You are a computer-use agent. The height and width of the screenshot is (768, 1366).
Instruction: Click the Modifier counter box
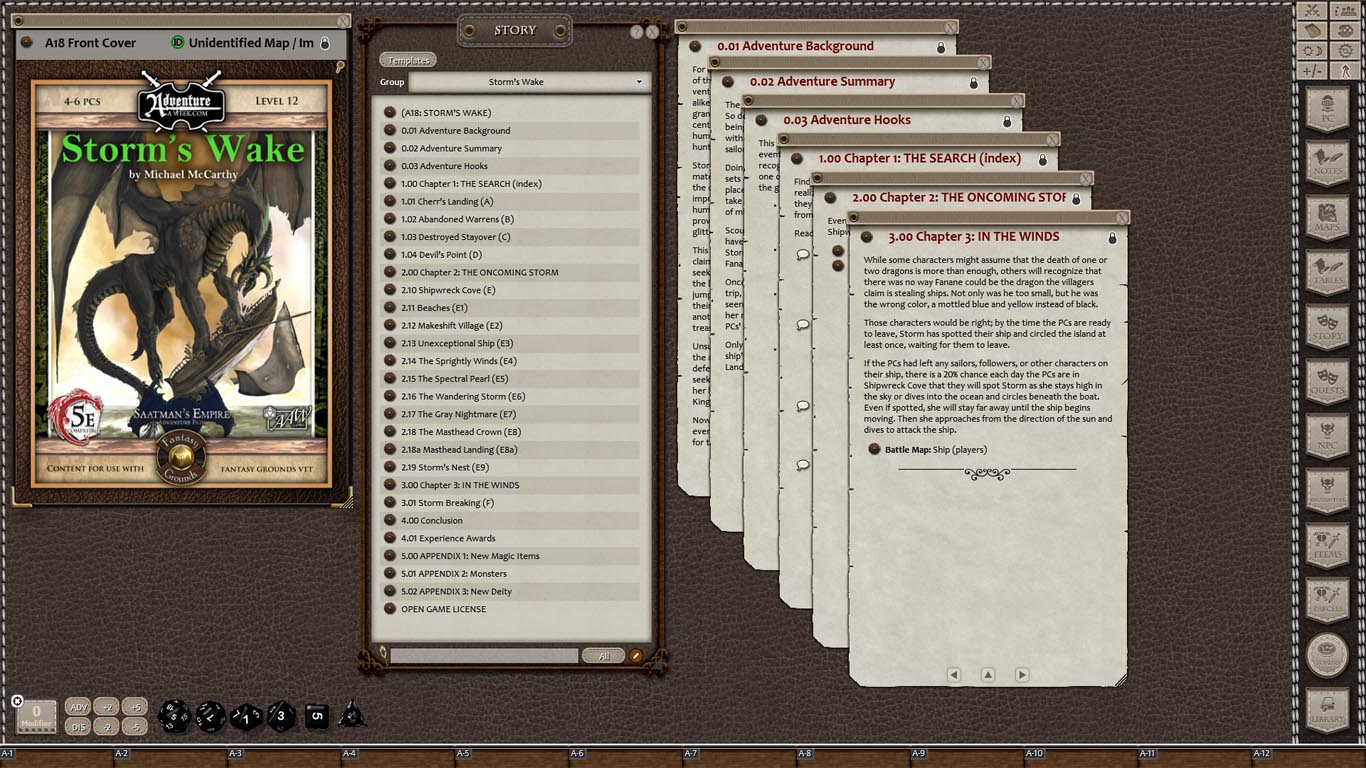tap(36, 714)
